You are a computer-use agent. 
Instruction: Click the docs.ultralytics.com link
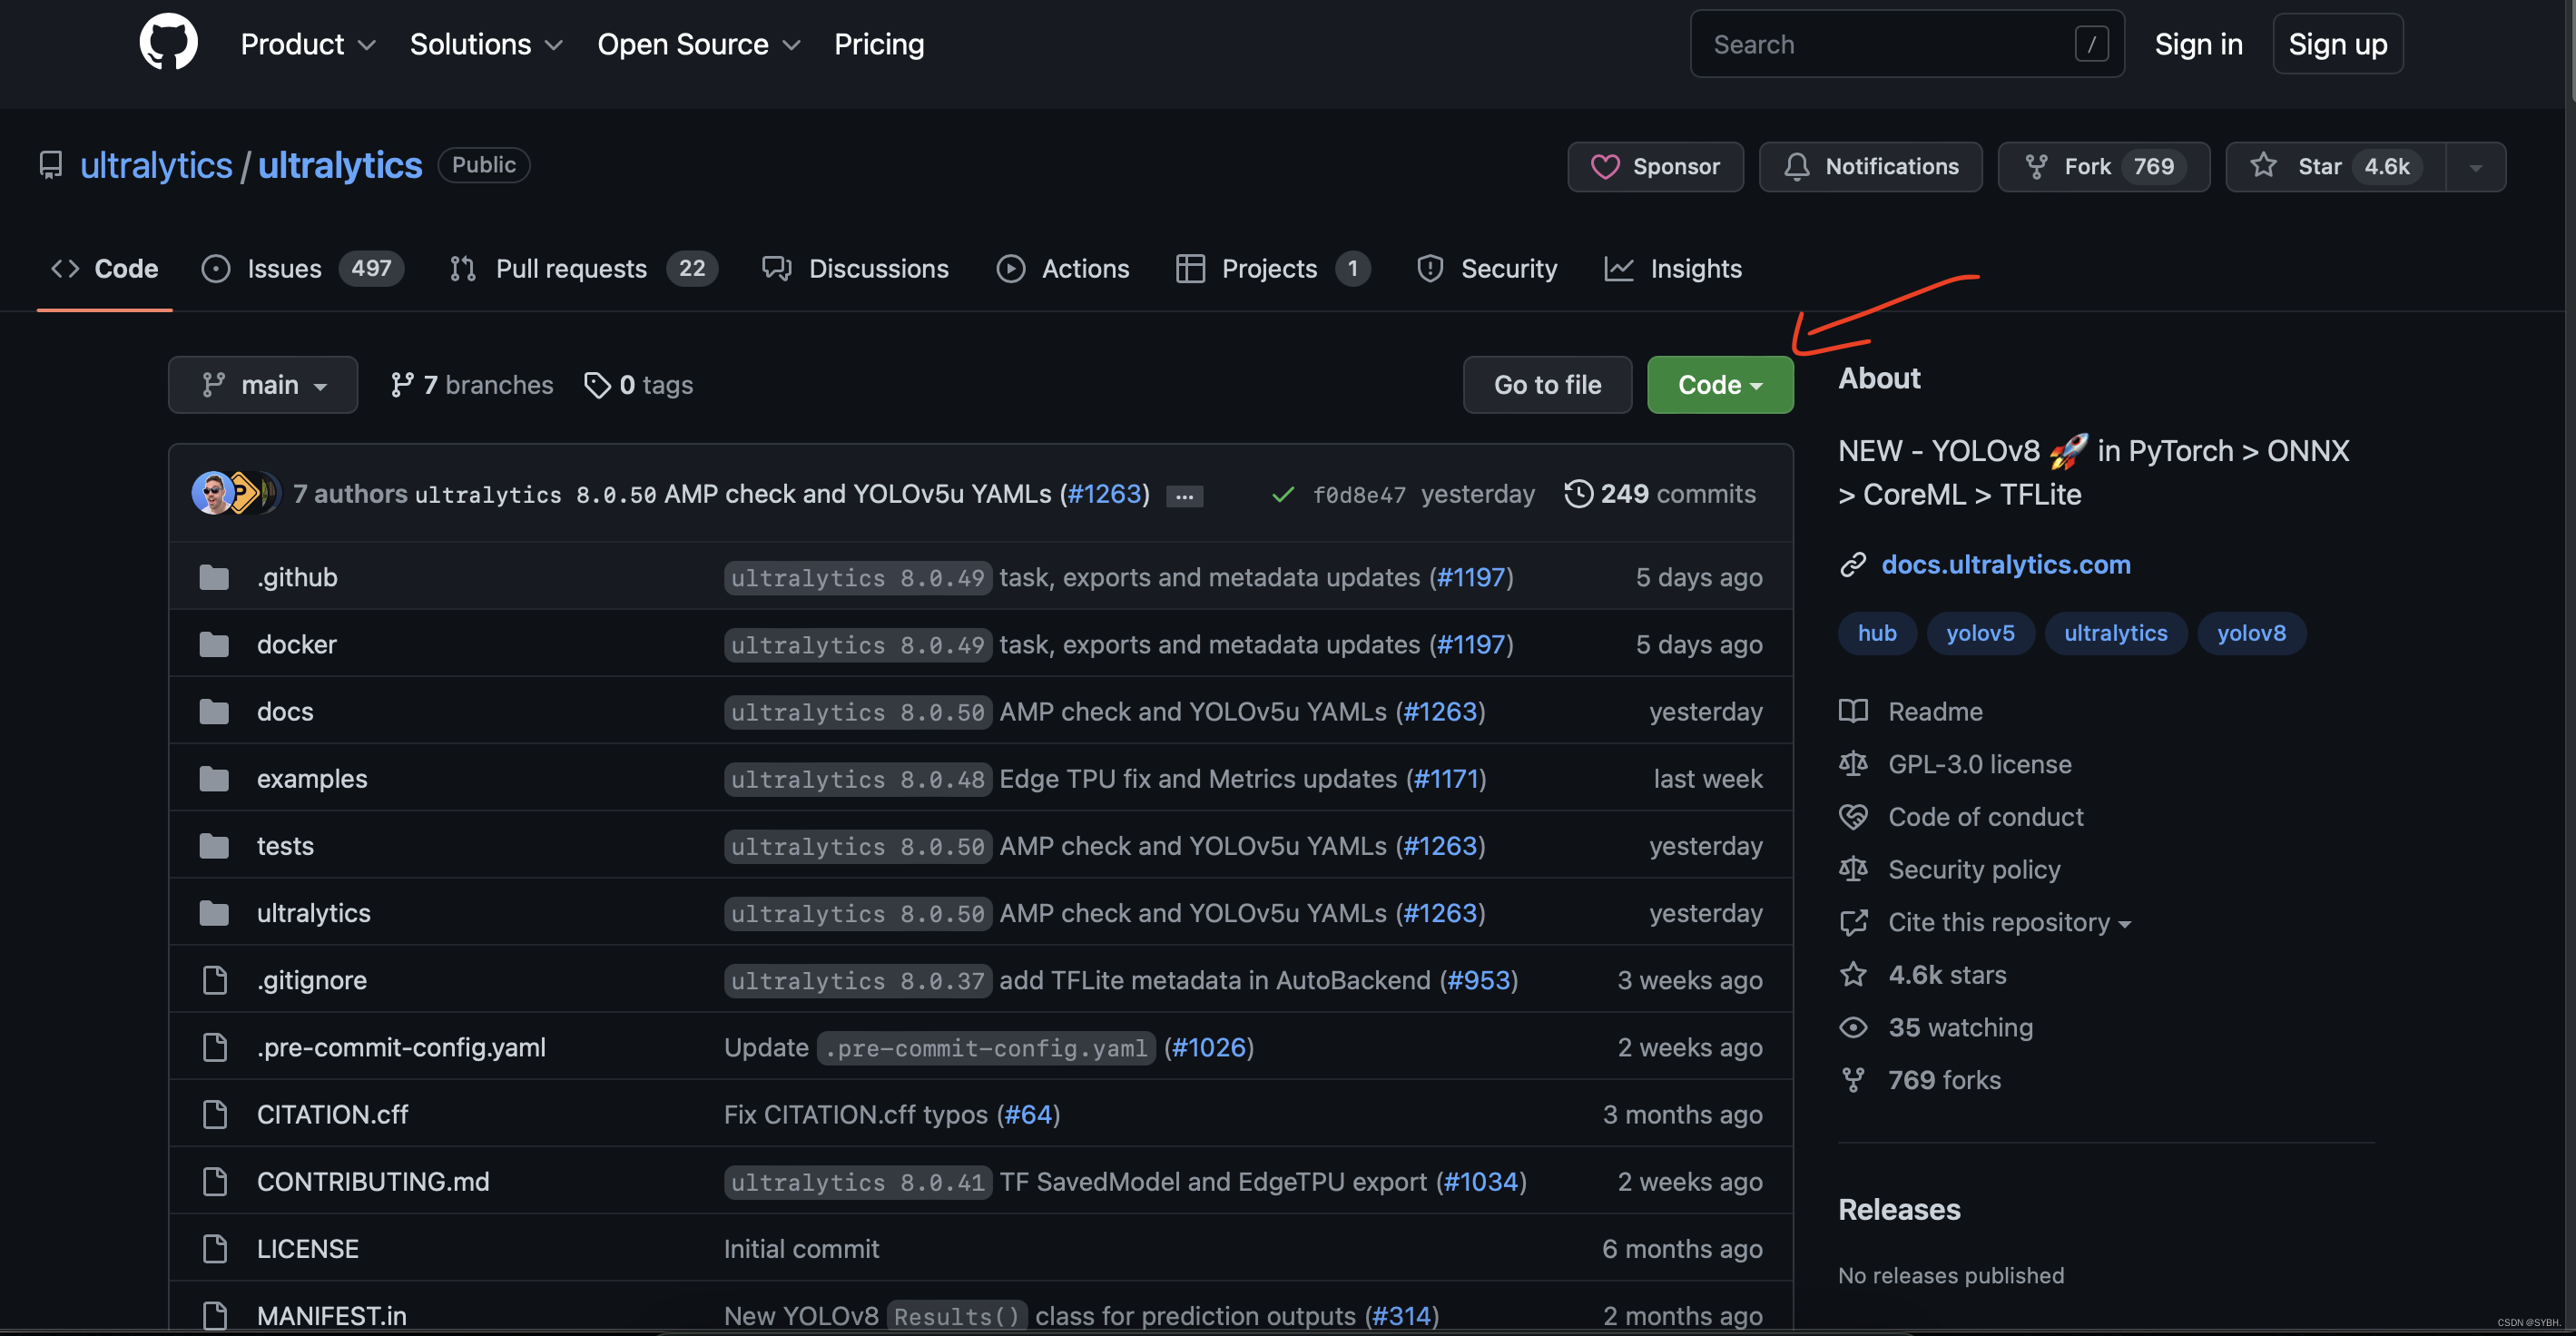[x=2005, y=563]
